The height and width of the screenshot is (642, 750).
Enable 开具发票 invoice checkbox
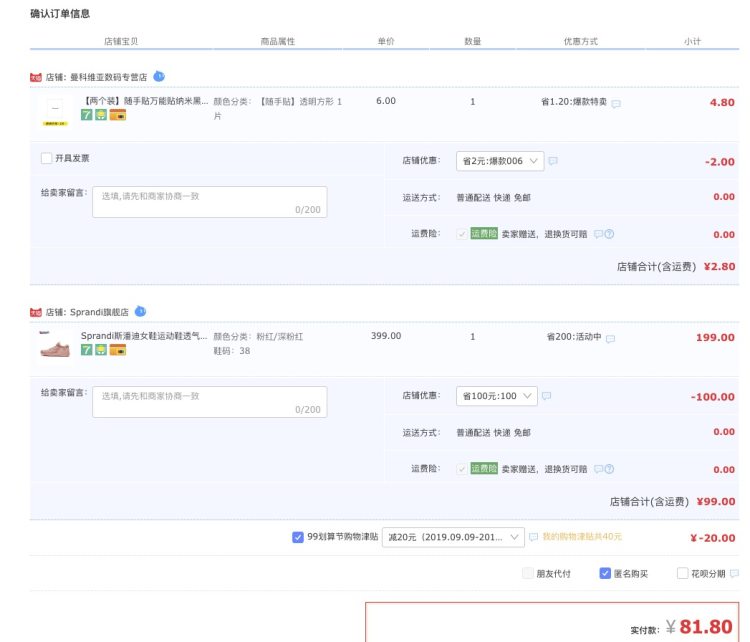(x=46, y=158)
